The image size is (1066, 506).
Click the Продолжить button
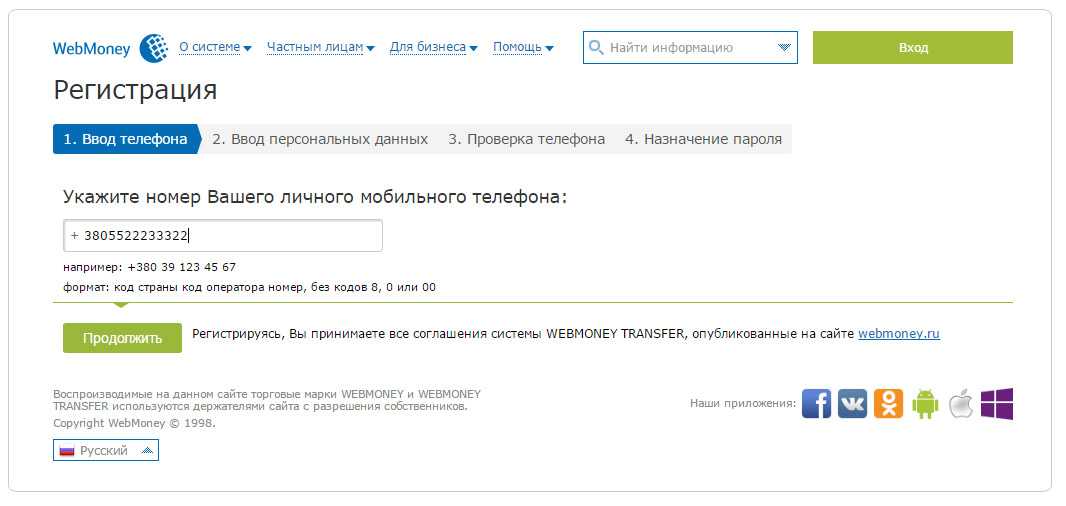pos(122,338)
